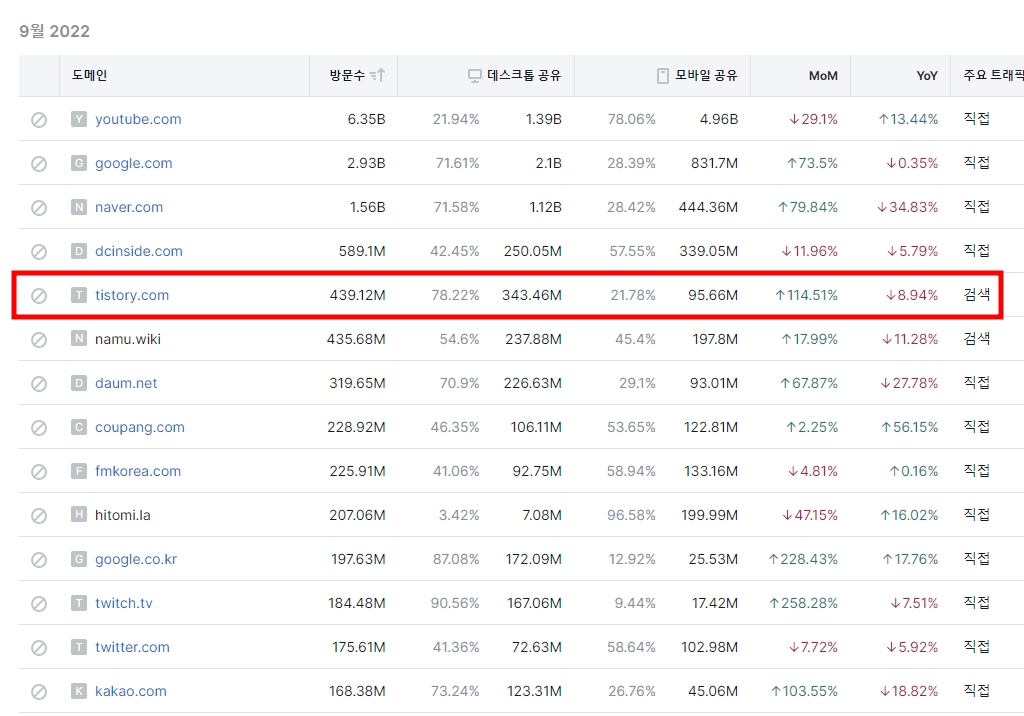Click the 주요 트래픽 column header
This screenshot has height=716, width=1024.
tap(987, 76)
